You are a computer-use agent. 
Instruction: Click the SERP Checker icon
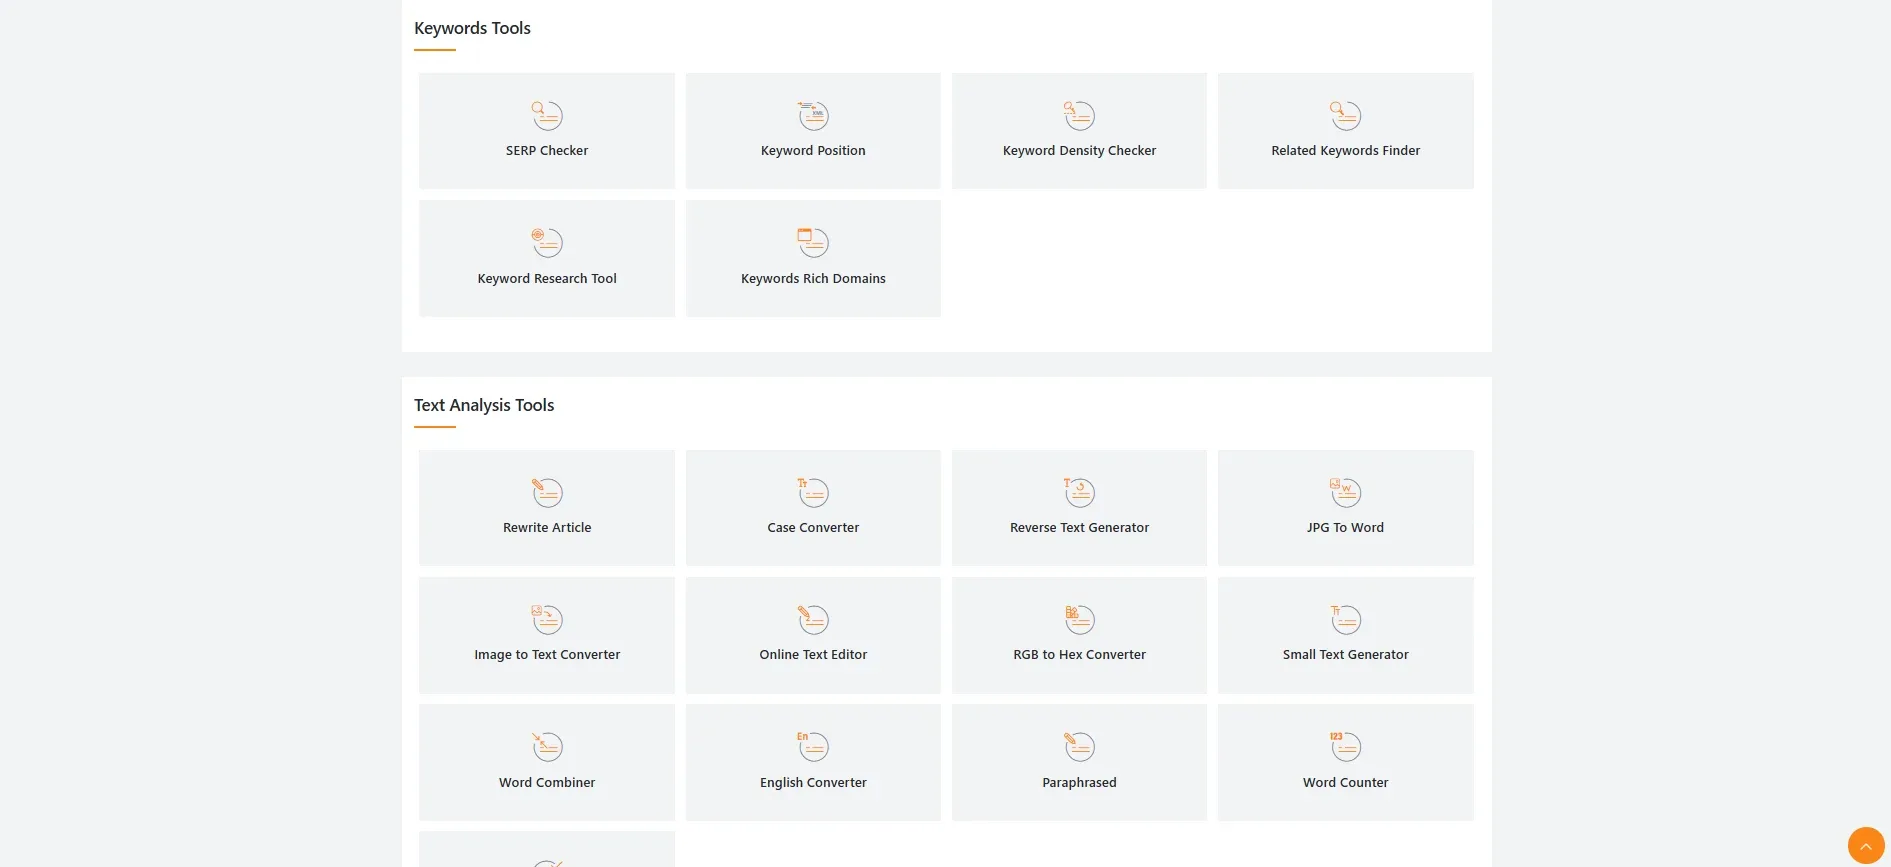click(x=547, y=115)
